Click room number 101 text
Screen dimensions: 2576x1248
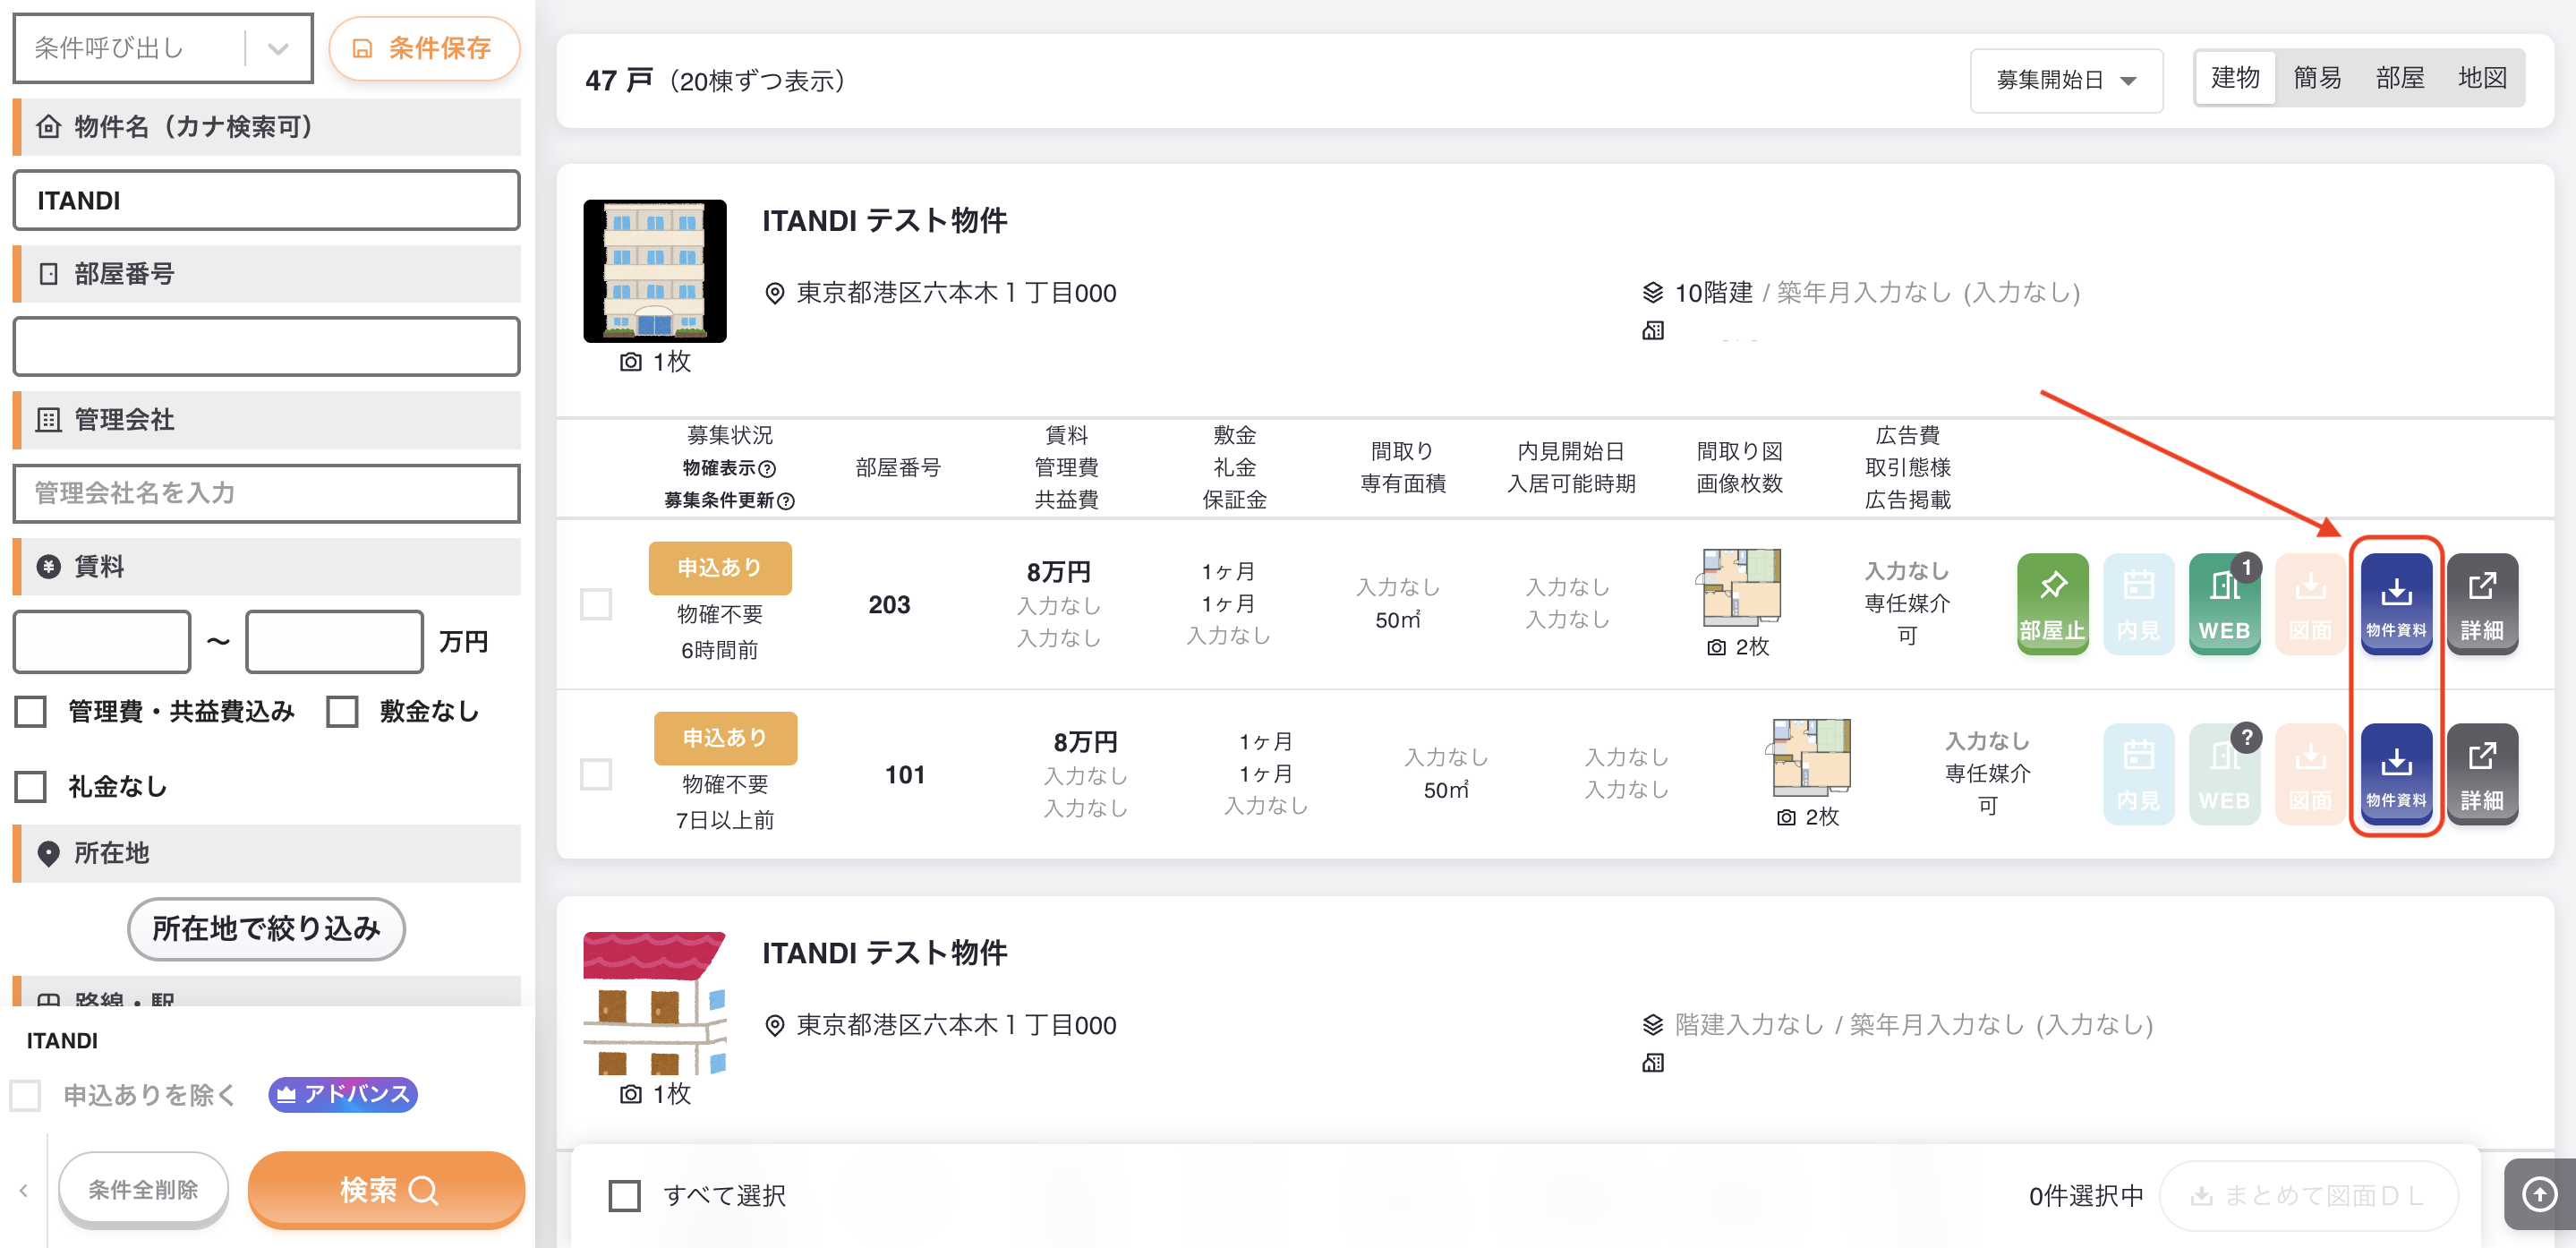[905, 774]
